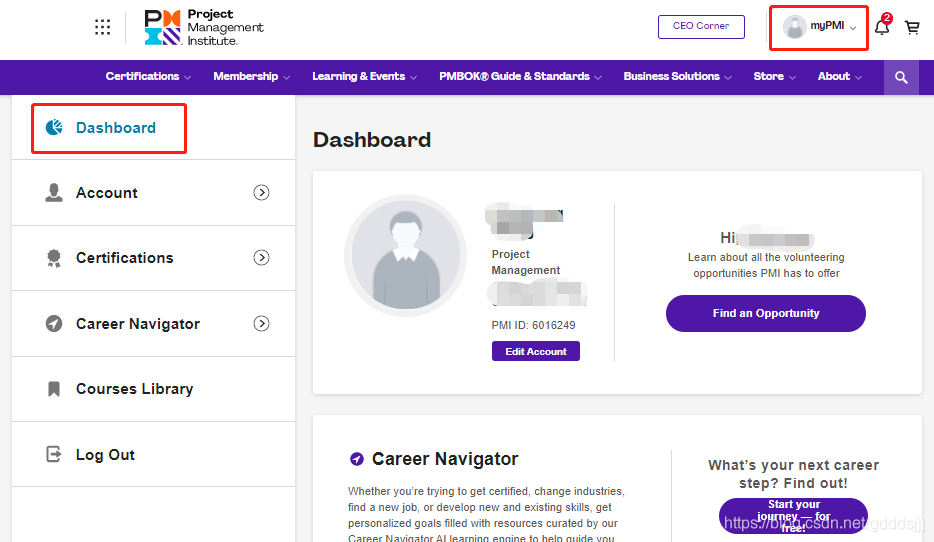934x542 pixels.
Task: Expand the Account sidebar arrow
Action: tap(261, 192)
